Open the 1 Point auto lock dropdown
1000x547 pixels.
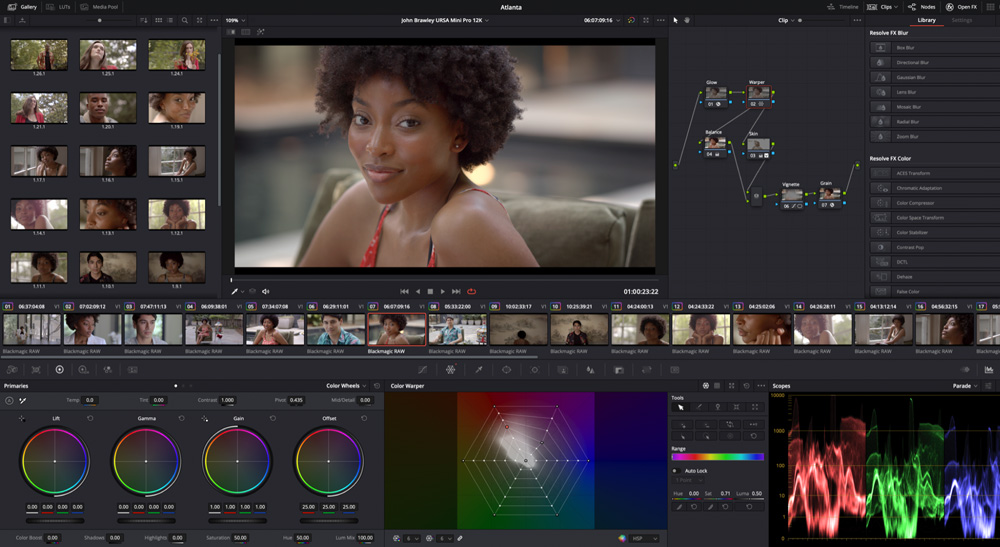coord(689,479)
